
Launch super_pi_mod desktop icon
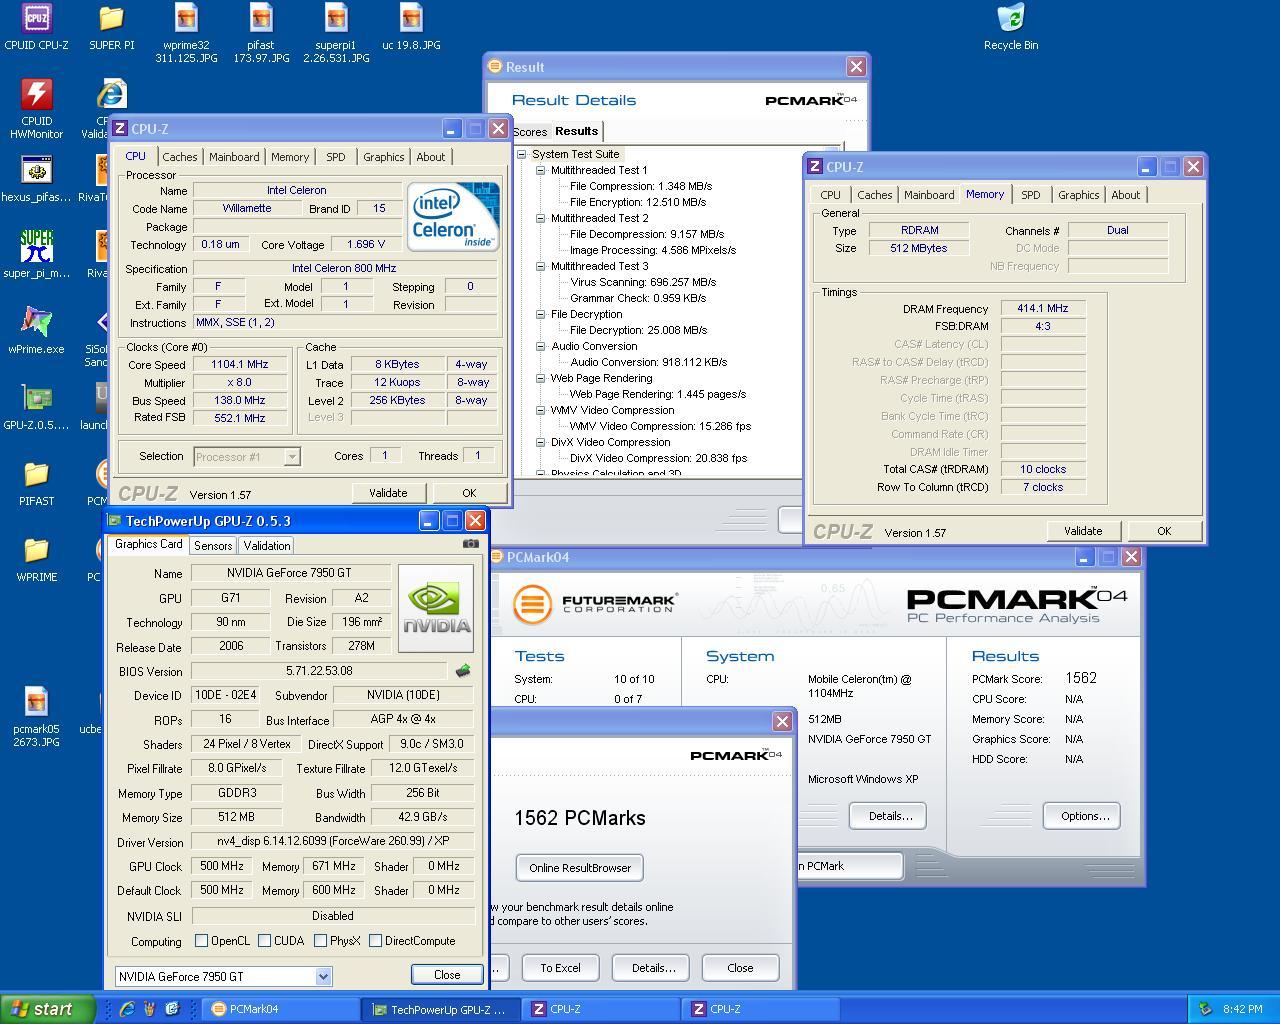click(x=36, y=255)
